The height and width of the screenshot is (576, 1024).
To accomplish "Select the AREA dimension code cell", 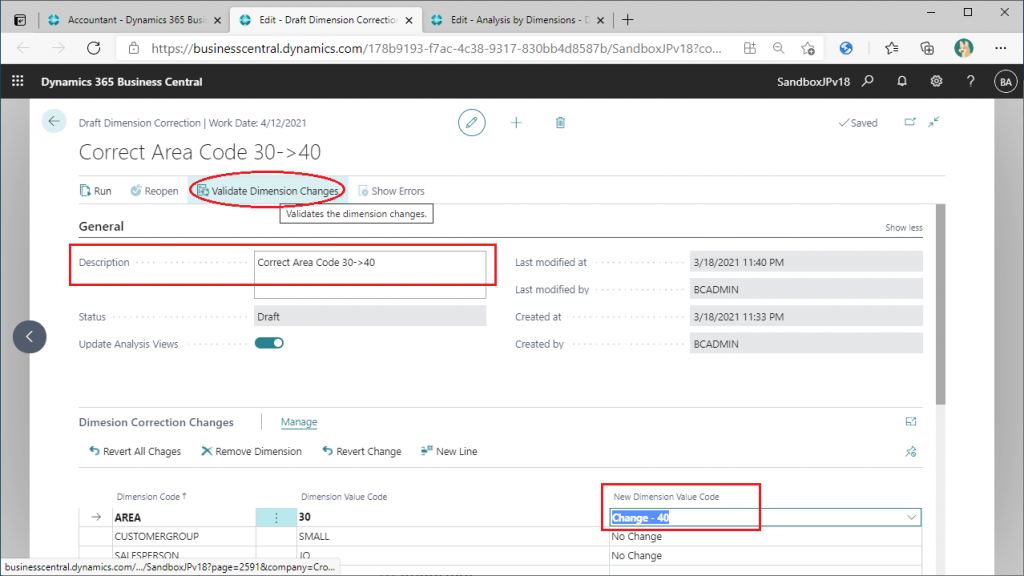I will pyautogui.click(x=184, y=517).
